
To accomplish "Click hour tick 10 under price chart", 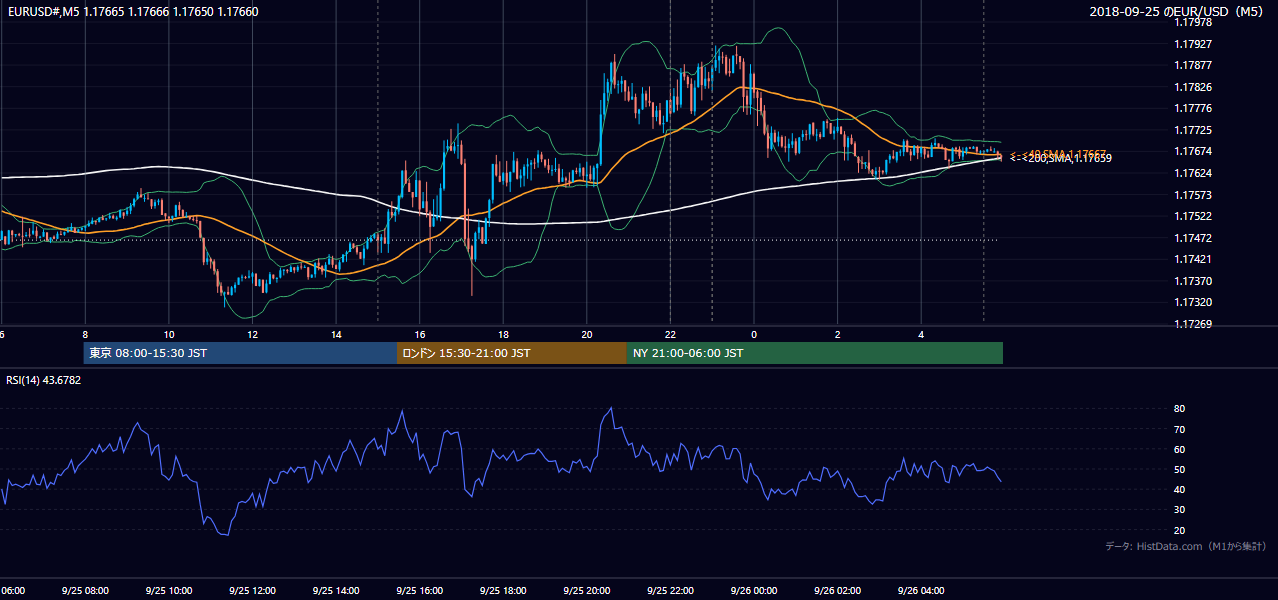I will [x=169, y=334].
